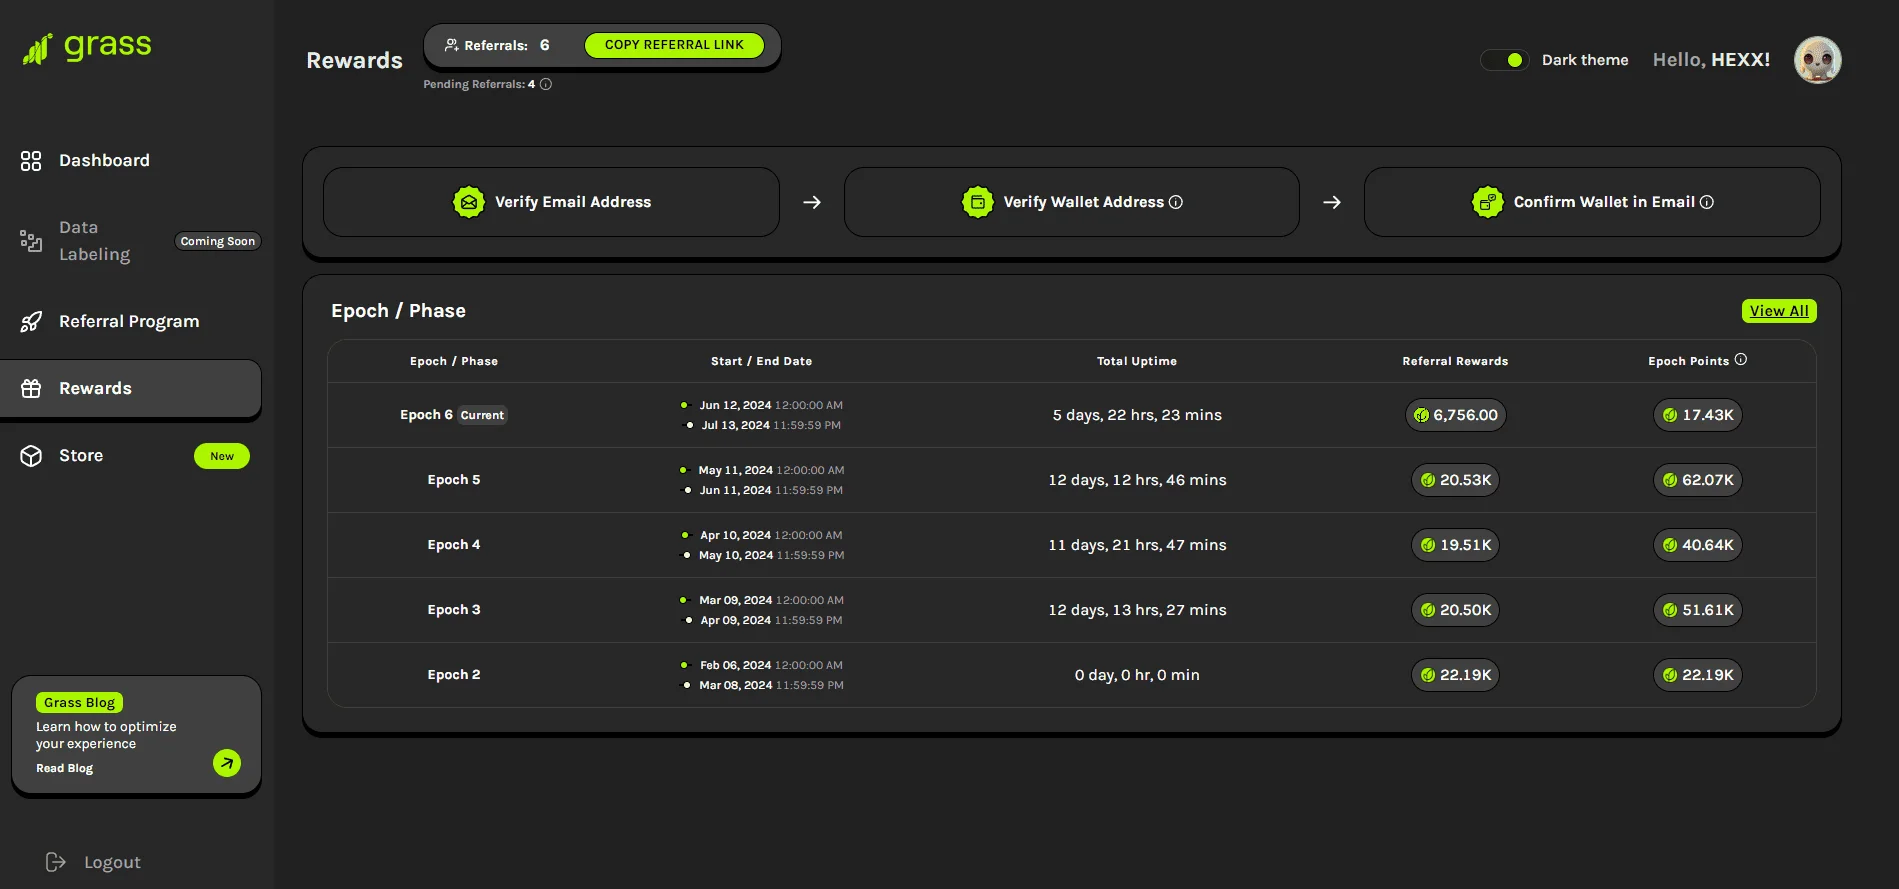Click the Mar 08, 2024 end date
The height and width of the screenshot is (889, 1899).
point(735,685)
